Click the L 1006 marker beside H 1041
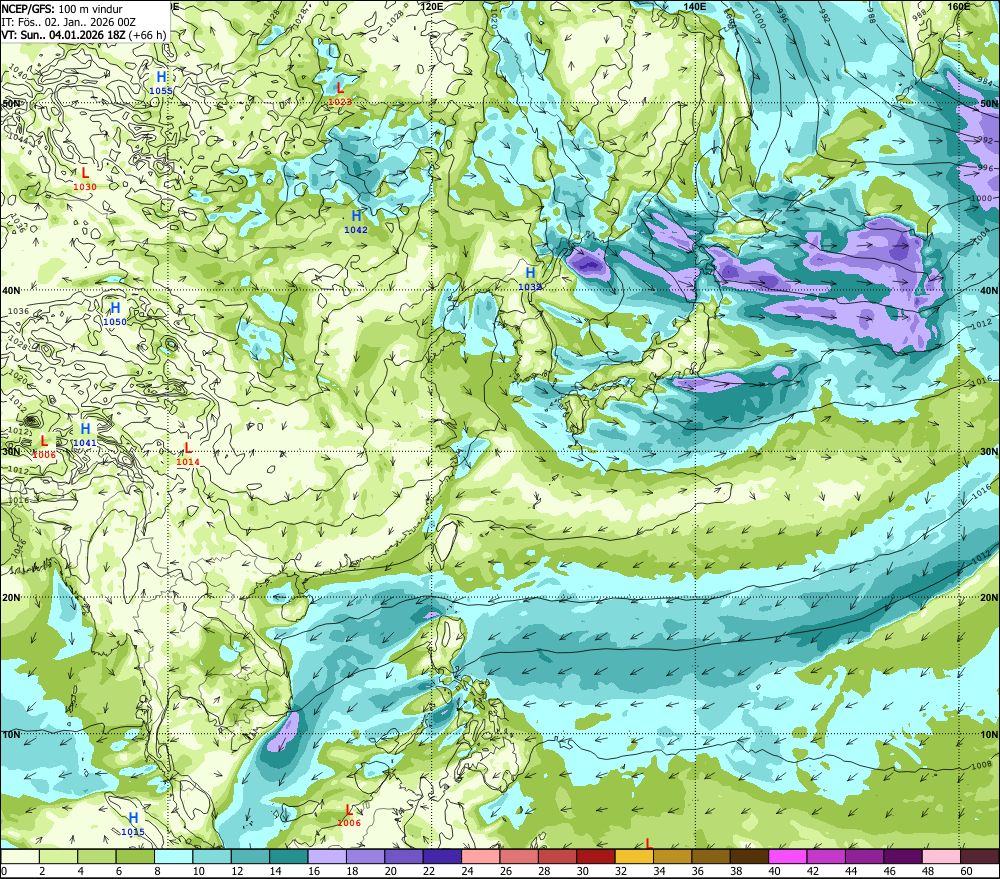1000x879 pixels. [44, 447]
